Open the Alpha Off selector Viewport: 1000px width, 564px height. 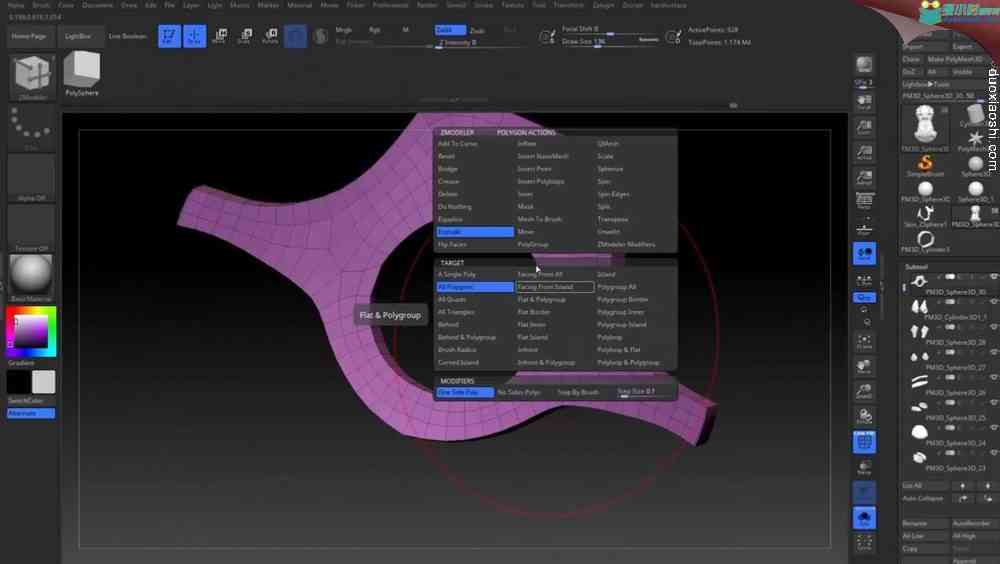[x=32, y=178]
